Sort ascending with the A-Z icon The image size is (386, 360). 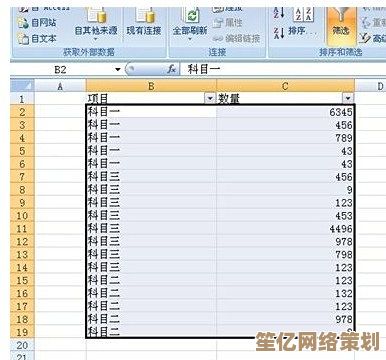click(x=279, y=13)
